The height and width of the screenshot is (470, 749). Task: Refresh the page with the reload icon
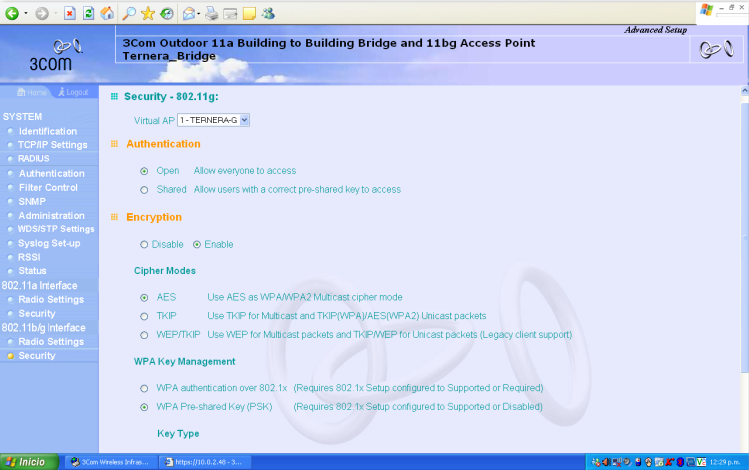click(88, 13)
